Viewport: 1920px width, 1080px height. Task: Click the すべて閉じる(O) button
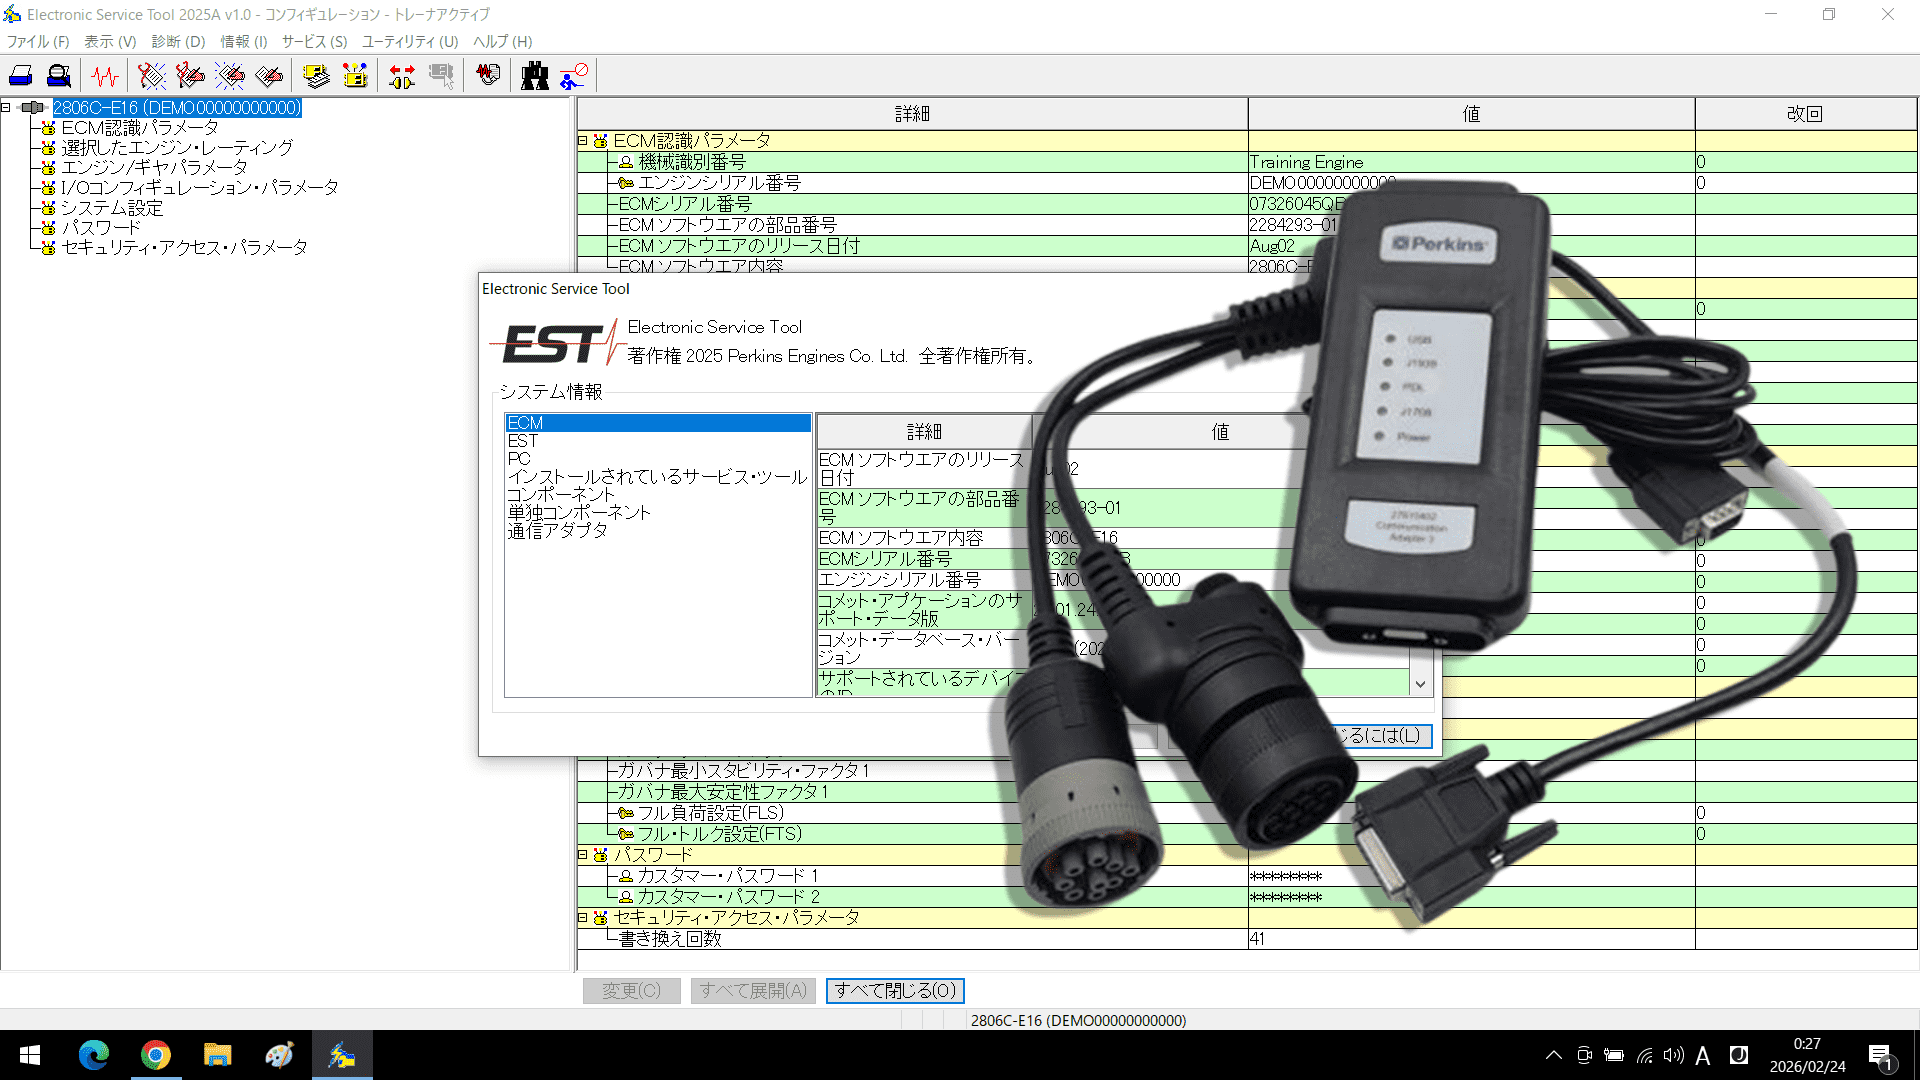point(895,990)
